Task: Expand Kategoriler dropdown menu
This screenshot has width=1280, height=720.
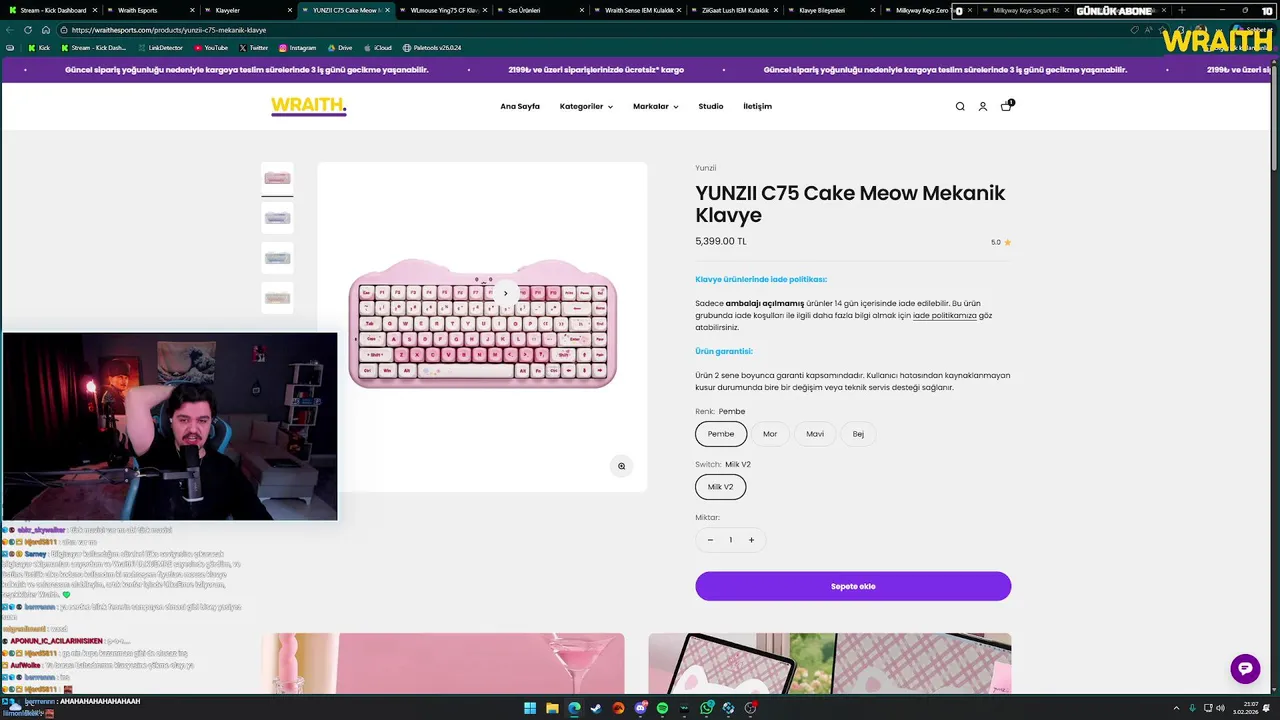Action: pos(586,106)
